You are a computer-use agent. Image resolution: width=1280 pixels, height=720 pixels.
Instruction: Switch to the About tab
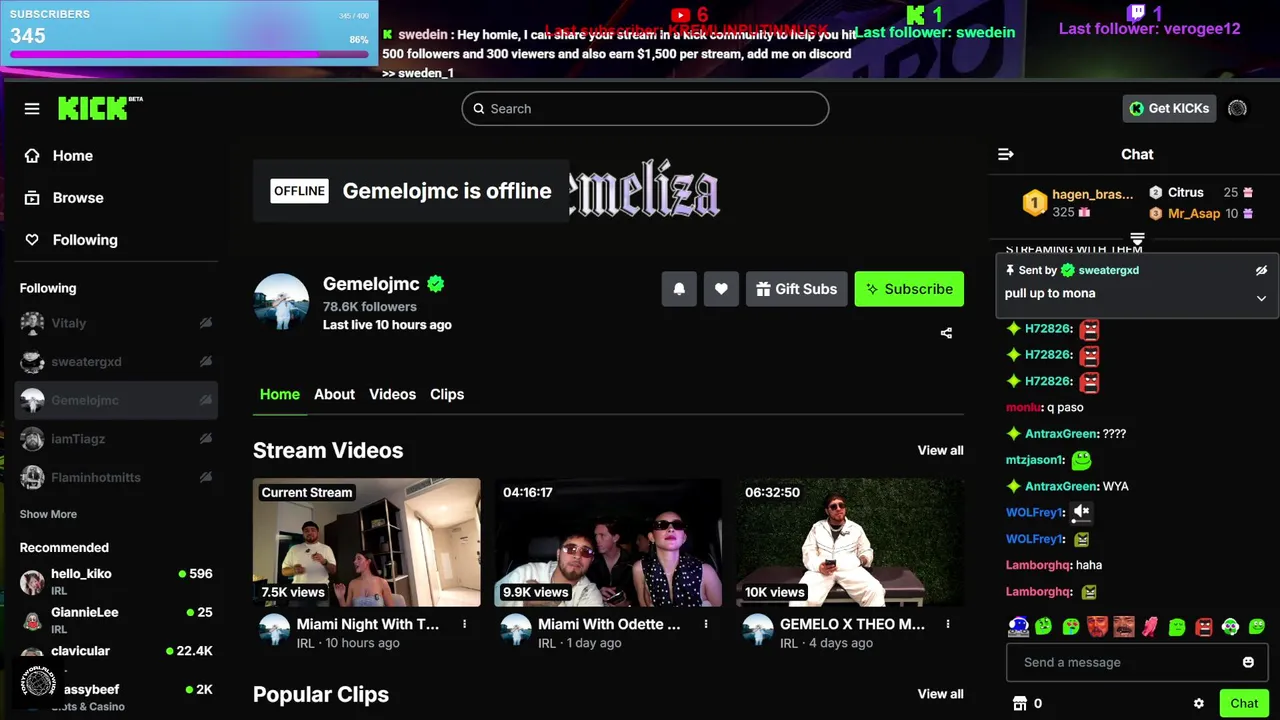click(x=334, y=394)
